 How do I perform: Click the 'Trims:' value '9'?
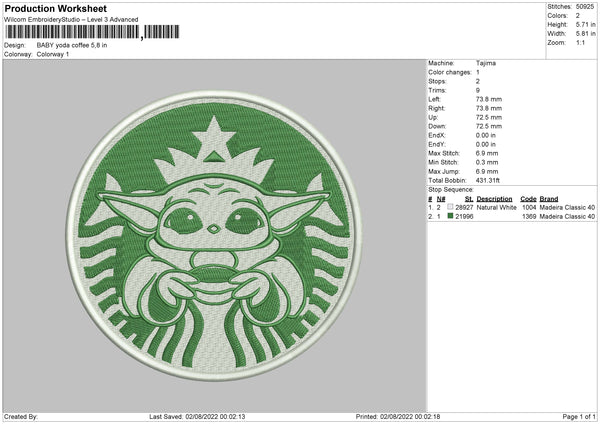coord(478,90)
